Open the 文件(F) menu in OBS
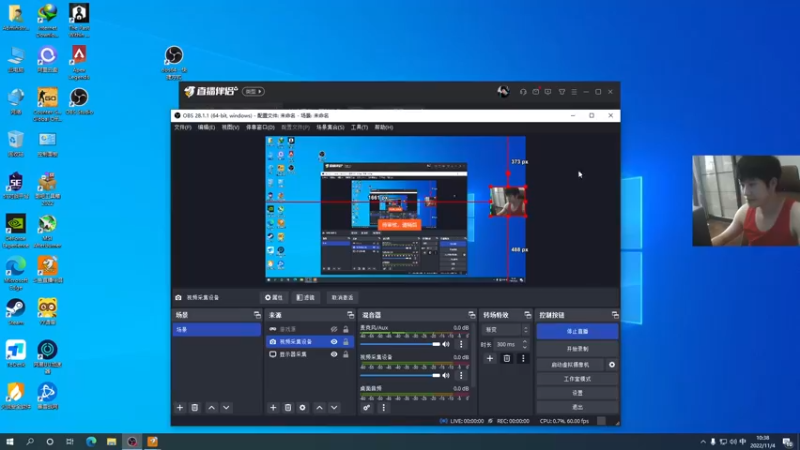800x450 pixels. 183,127
